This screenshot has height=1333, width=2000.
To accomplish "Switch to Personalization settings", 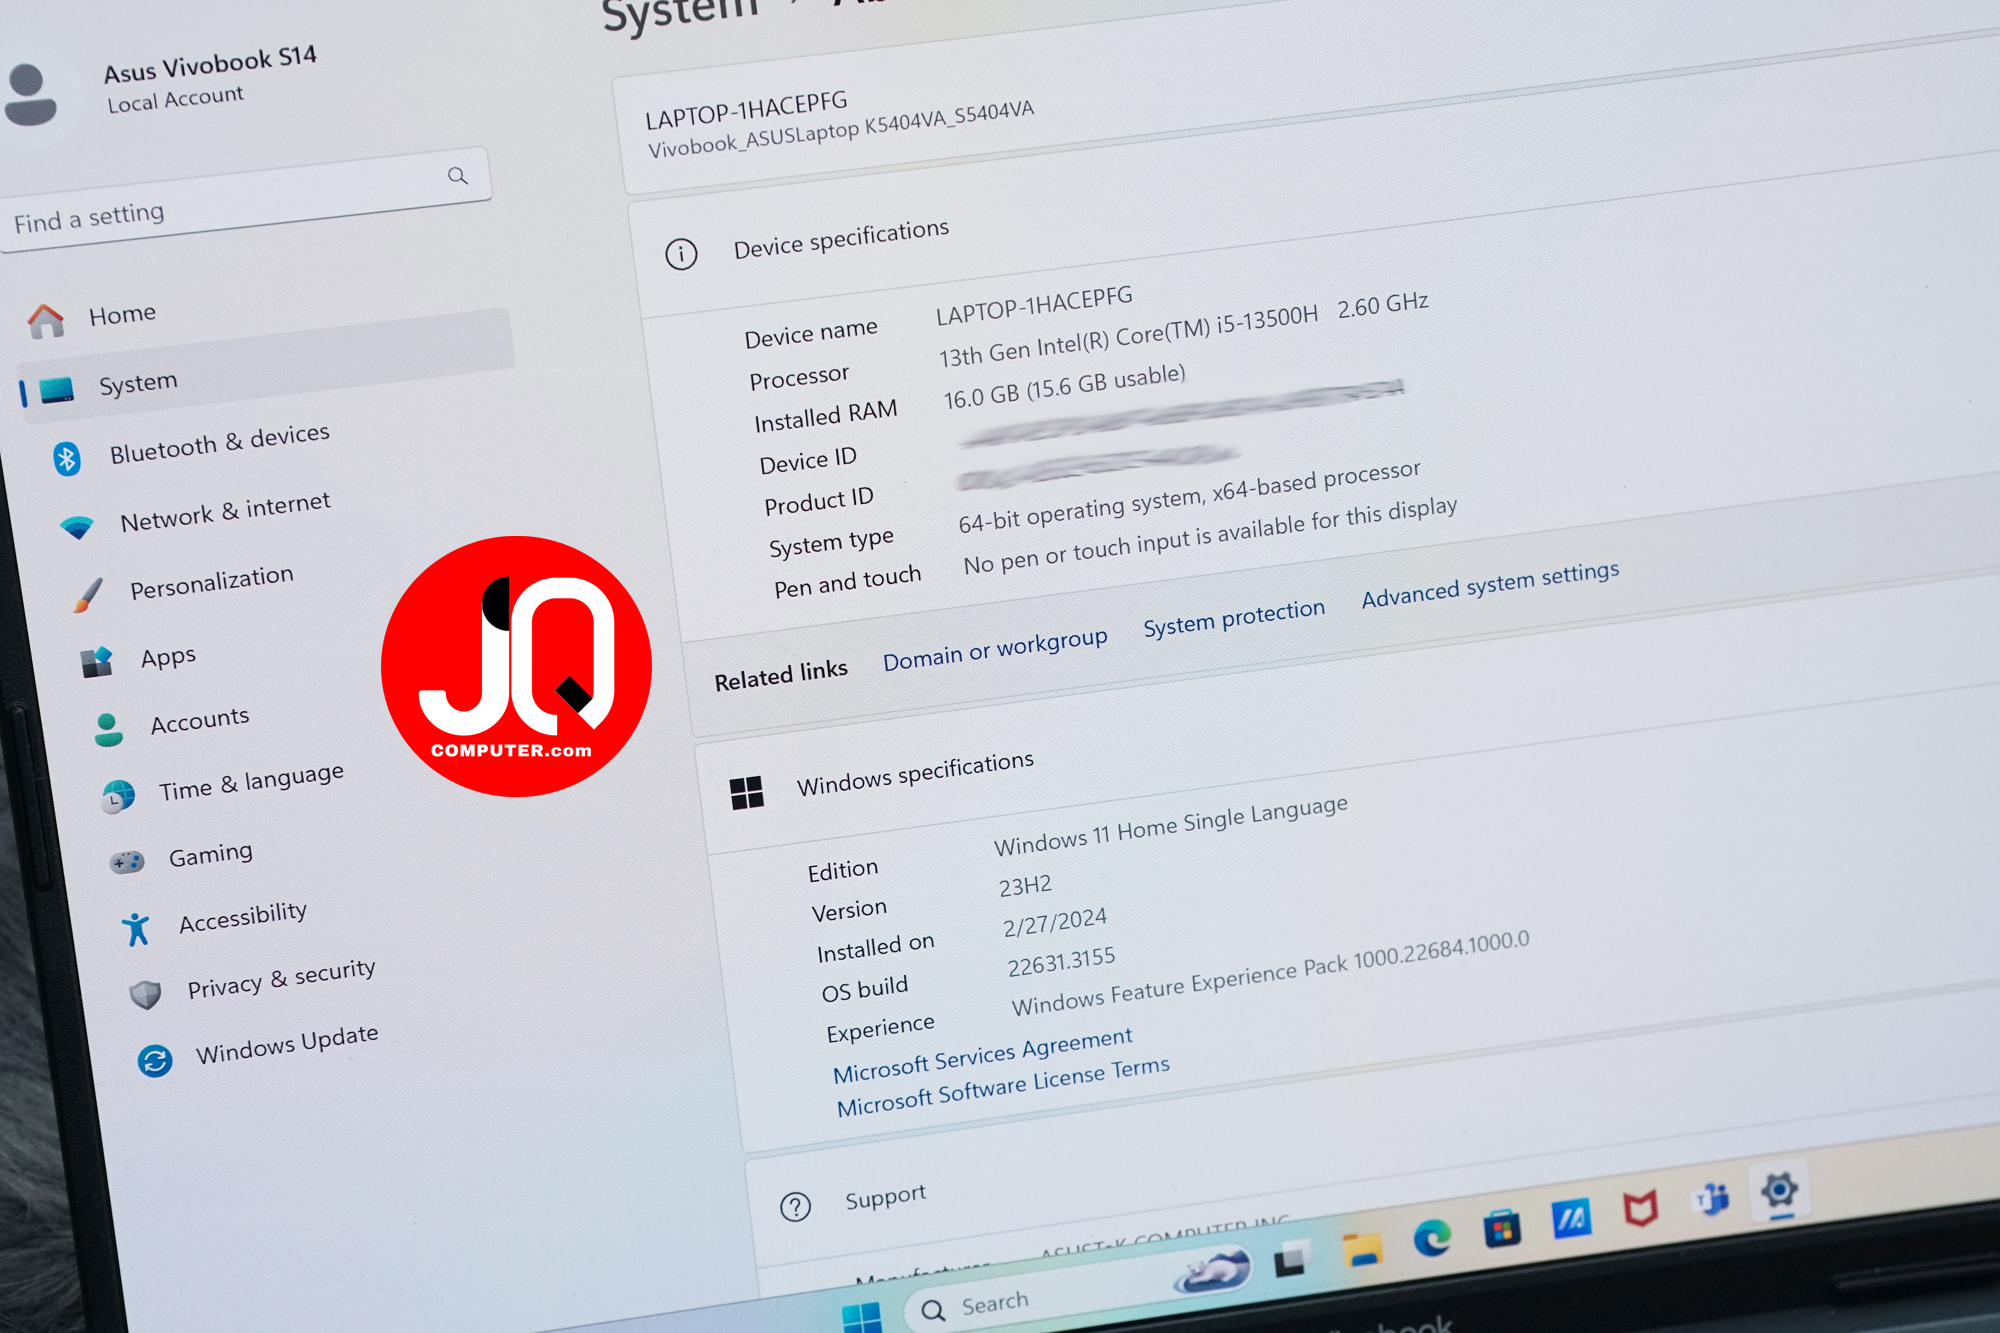I will click(x=212, y=581).
